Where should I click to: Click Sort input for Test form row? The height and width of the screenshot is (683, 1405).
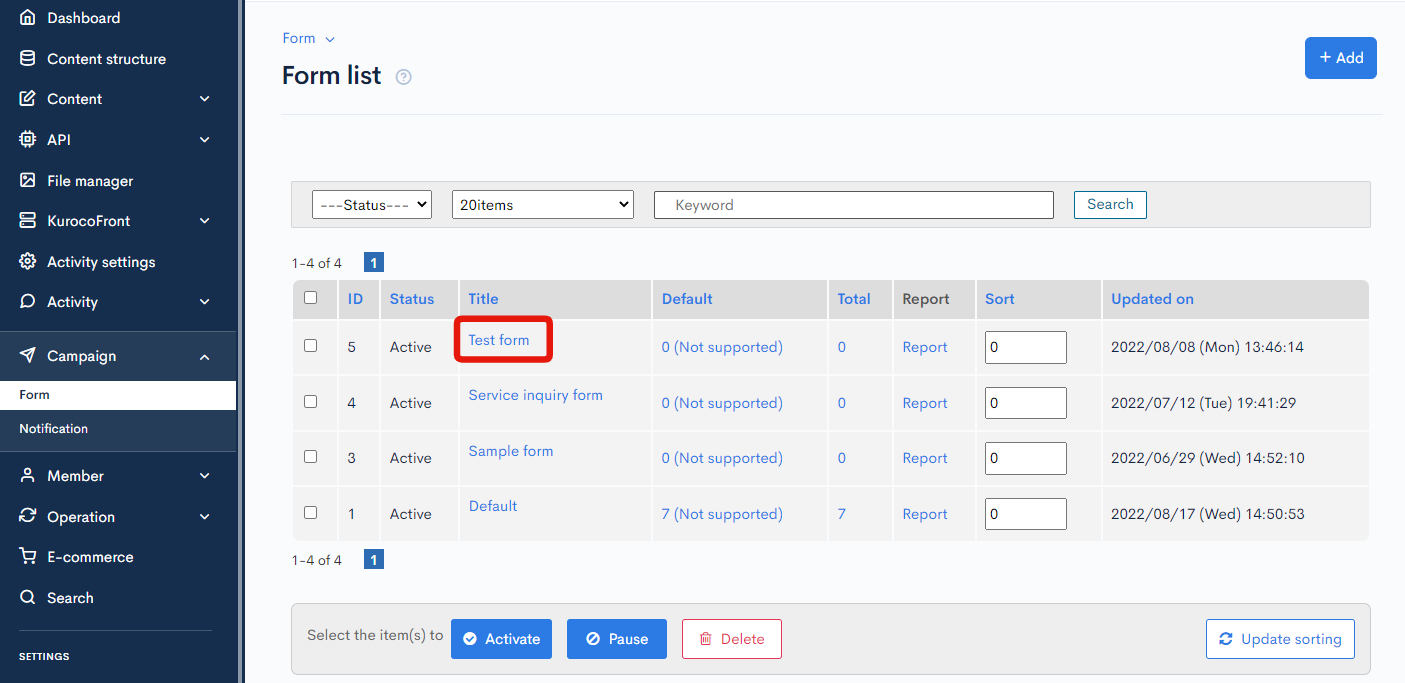pos(1026,347)
